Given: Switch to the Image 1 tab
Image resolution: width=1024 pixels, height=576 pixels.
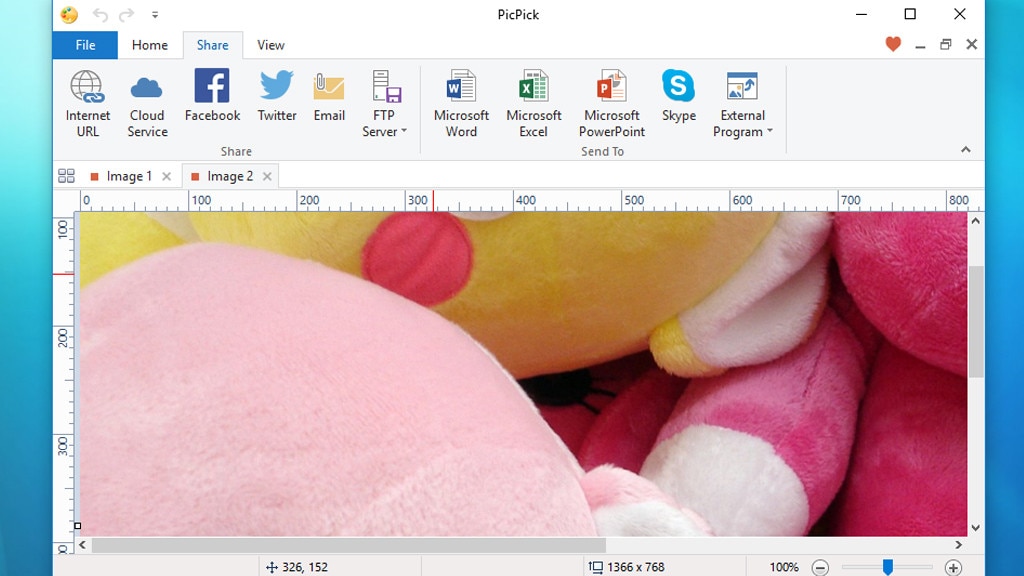Looking at the screenshot, I should coord(129,176).
